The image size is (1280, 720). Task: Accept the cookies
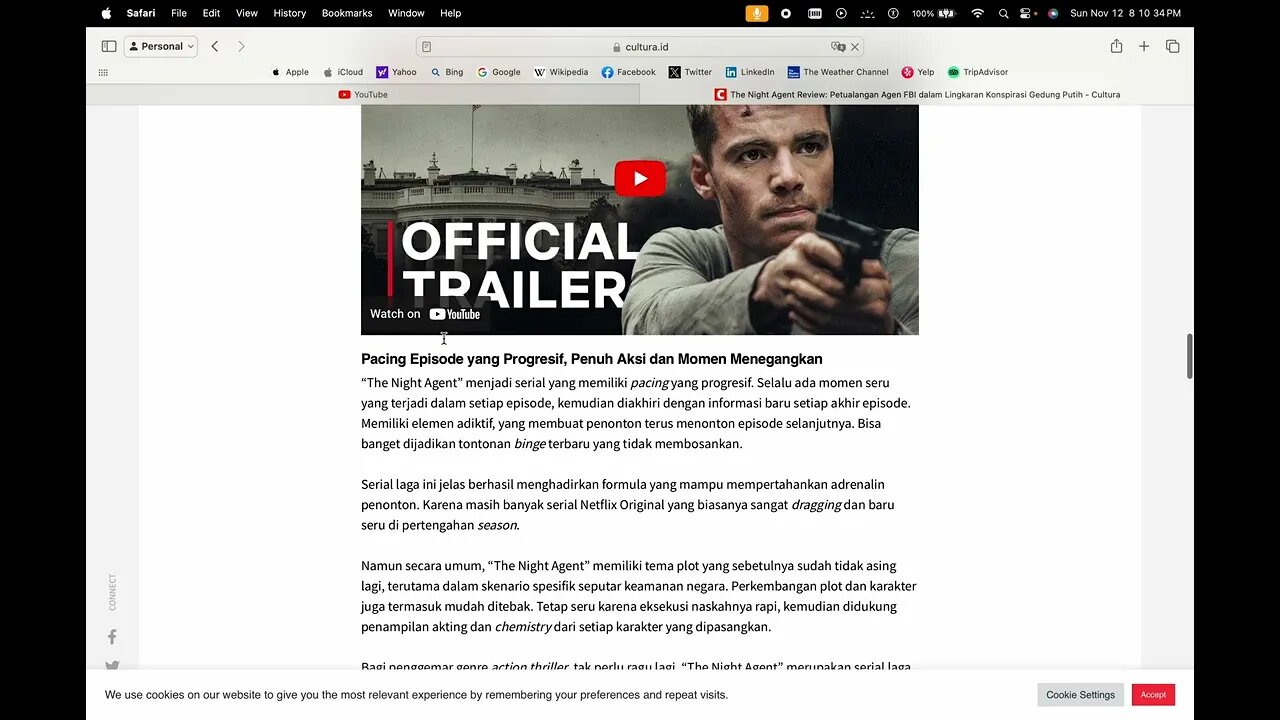tap(1153, 695)
